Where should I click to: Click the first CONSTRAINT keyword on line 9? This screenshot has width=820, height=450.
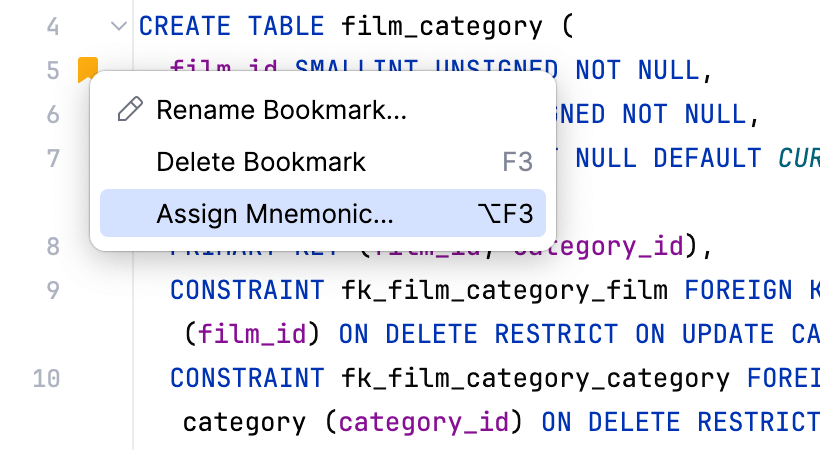click(x=247, y=290)
